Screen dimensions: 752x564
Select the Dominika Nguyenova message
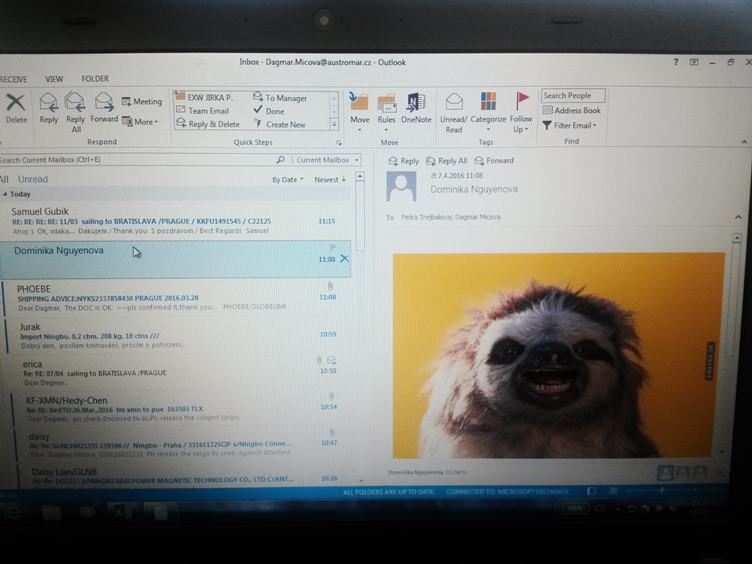point(175,259)
